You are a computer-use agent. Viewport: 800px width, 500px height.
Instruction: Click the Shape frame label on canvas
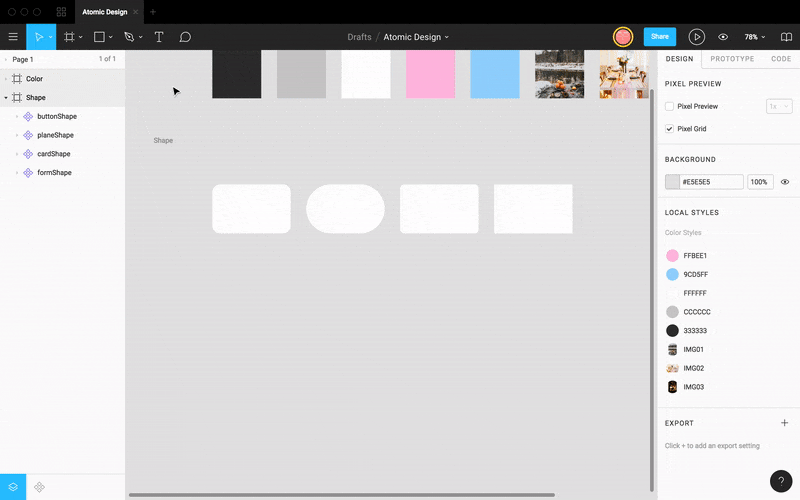click(x=163, y=140)
